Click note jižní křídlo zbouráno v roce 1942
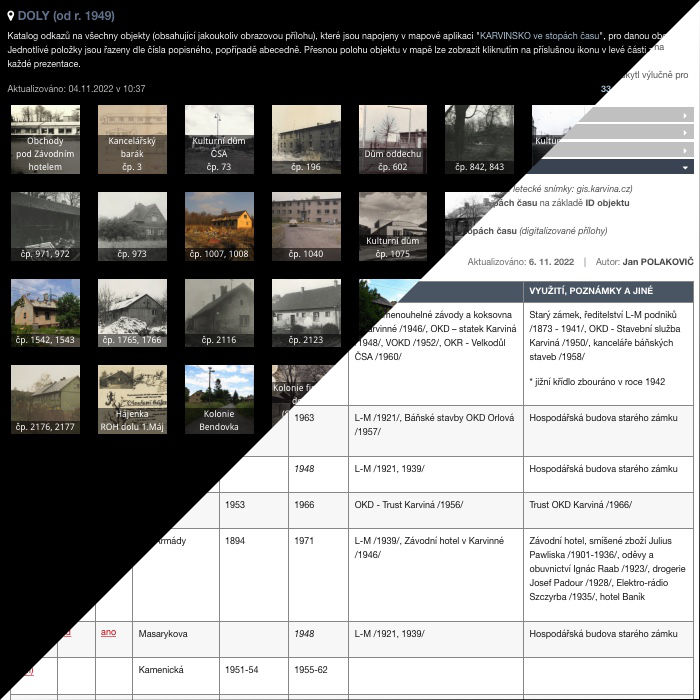The width and height of the screenshot is (700, 700). tap(597, 382)
